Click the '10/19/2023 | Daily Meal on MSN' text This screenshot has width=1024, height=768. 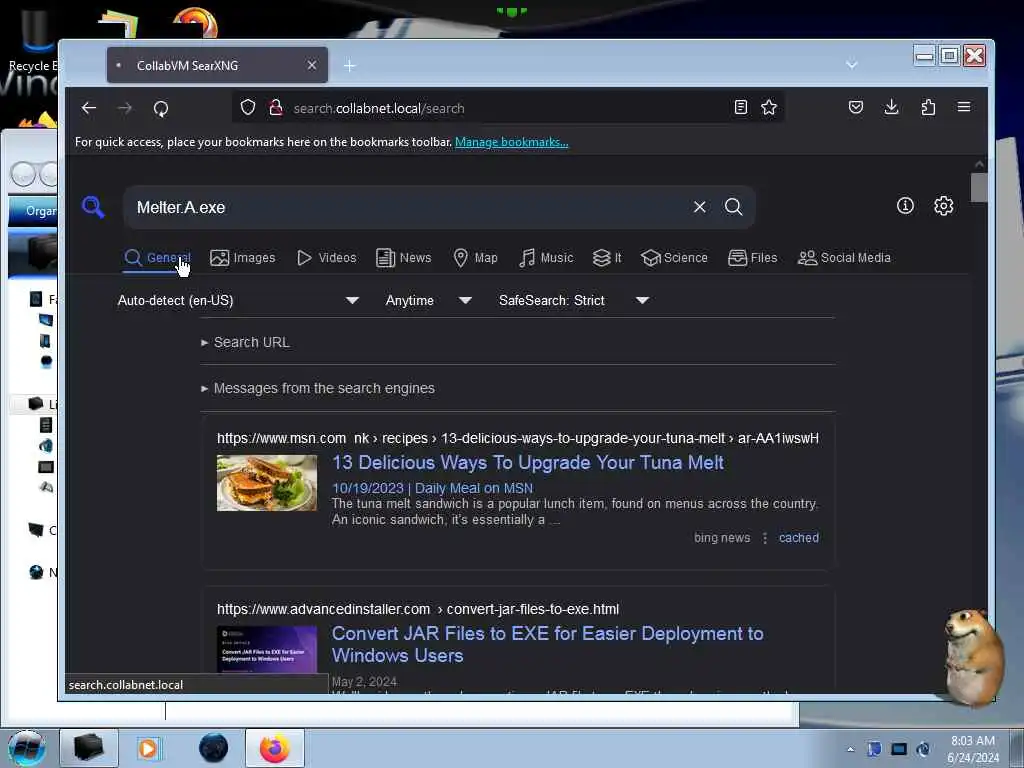pyautogui.click(x=432, y=488)
